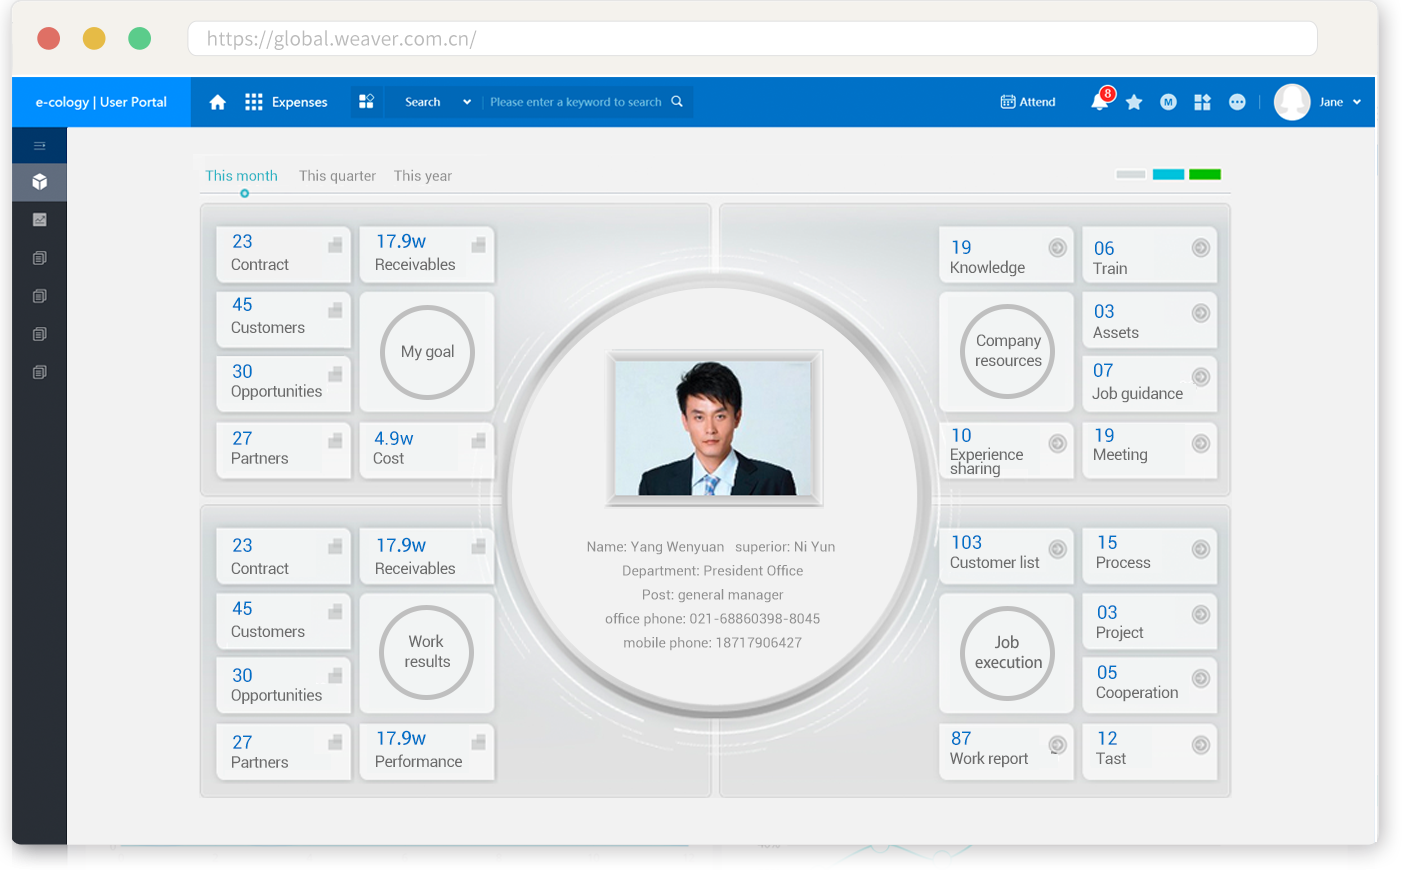Open the last document icon in sidebar
This screenshot has width=1425, height=875.
pyautogui.click(x=40, y=372)
